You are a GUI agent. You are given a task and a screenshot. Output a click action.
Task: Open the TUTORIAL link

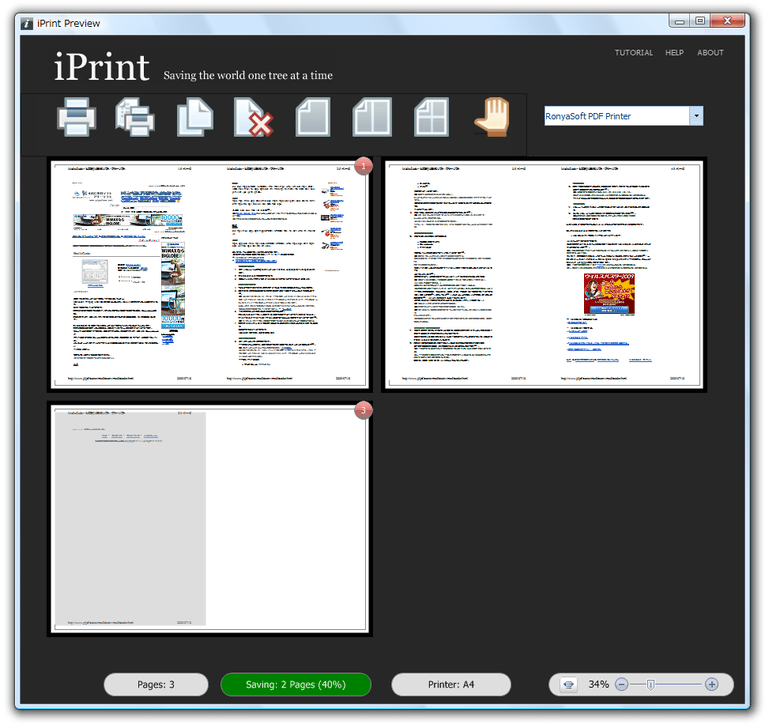click(x=634, y=52)
